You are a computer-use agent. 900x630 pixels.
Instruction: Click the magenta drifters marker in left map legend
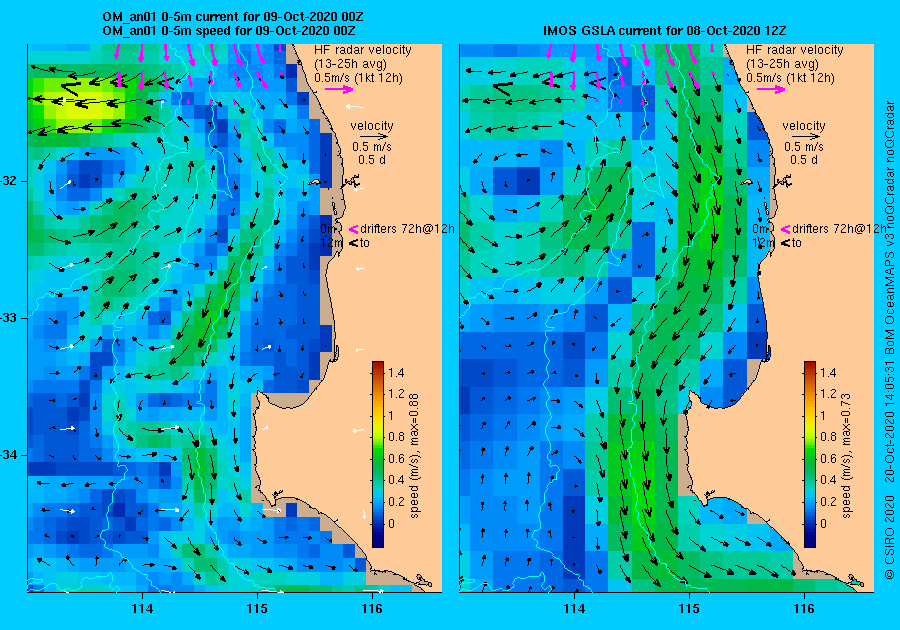click(353, 229)
